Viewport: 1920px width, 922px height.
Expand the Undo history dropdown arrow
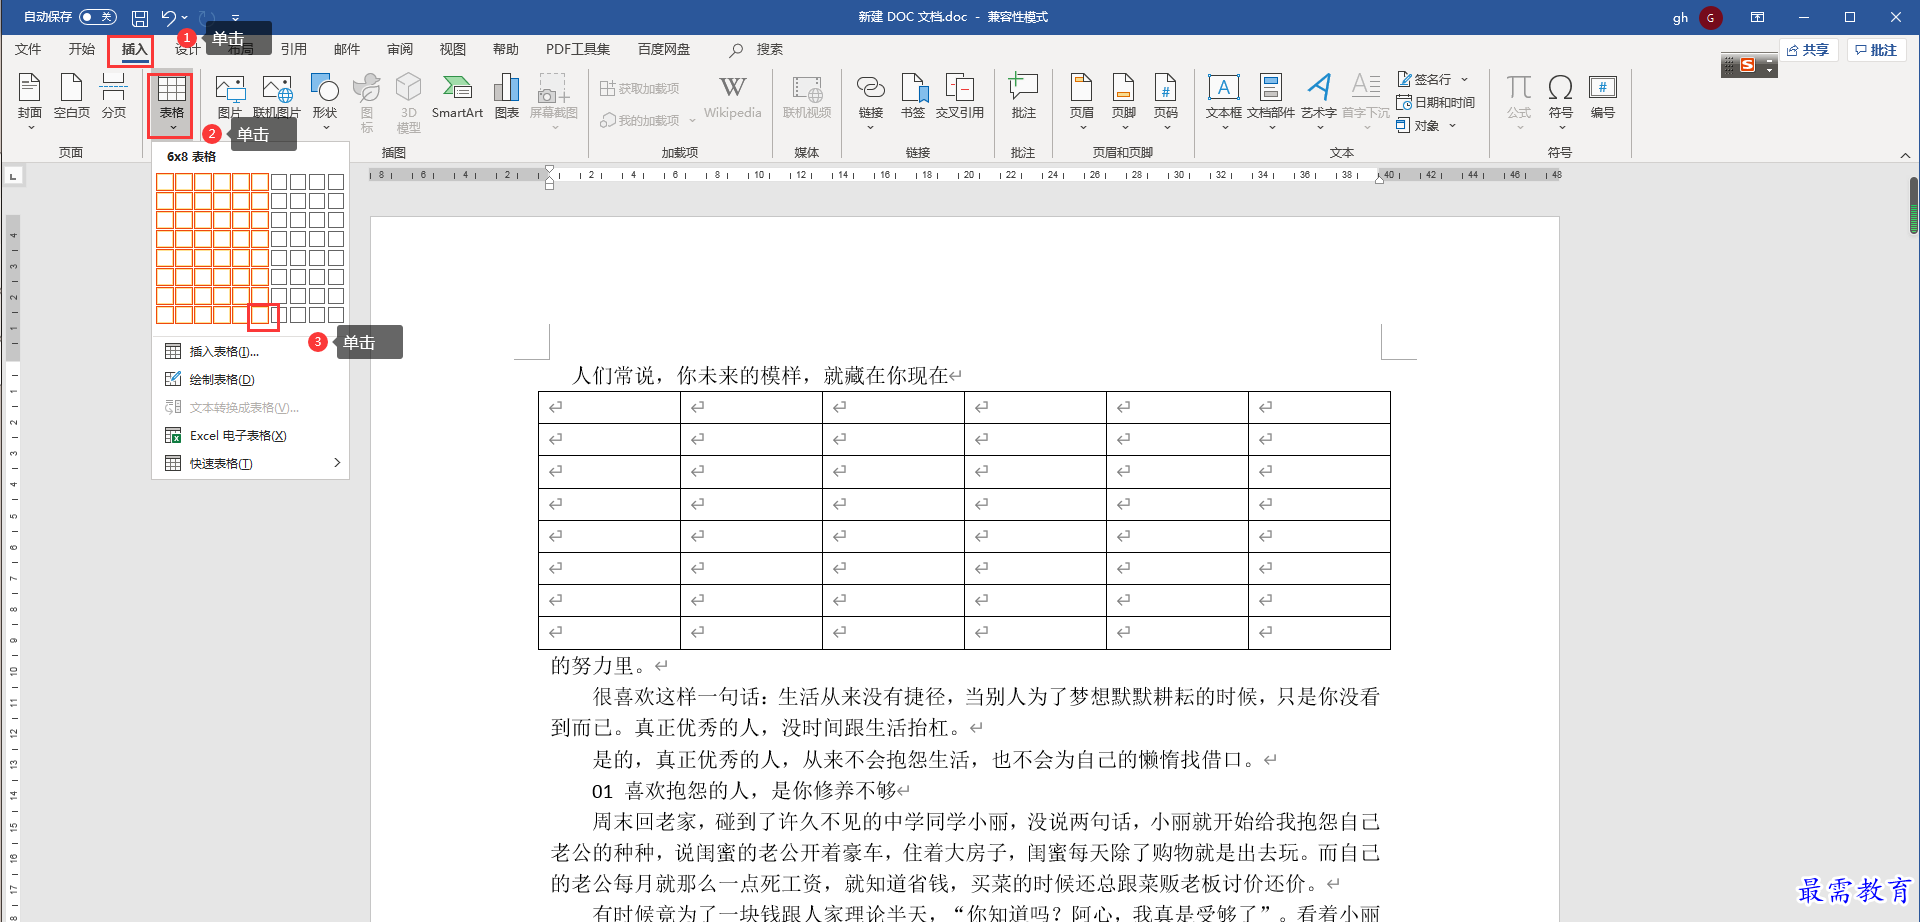185,18
